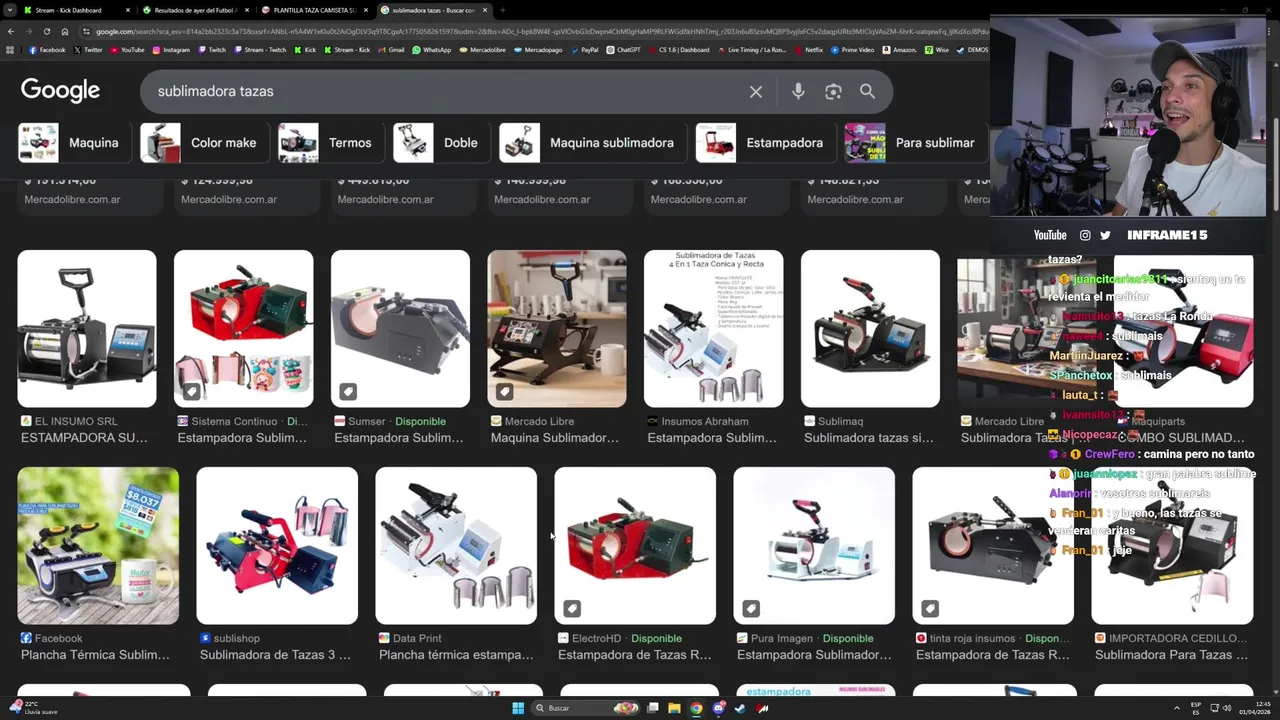Viewport: 1280px width, 720px height.
Task: Open the Gmail bookmark
Action: pos(391,49)
